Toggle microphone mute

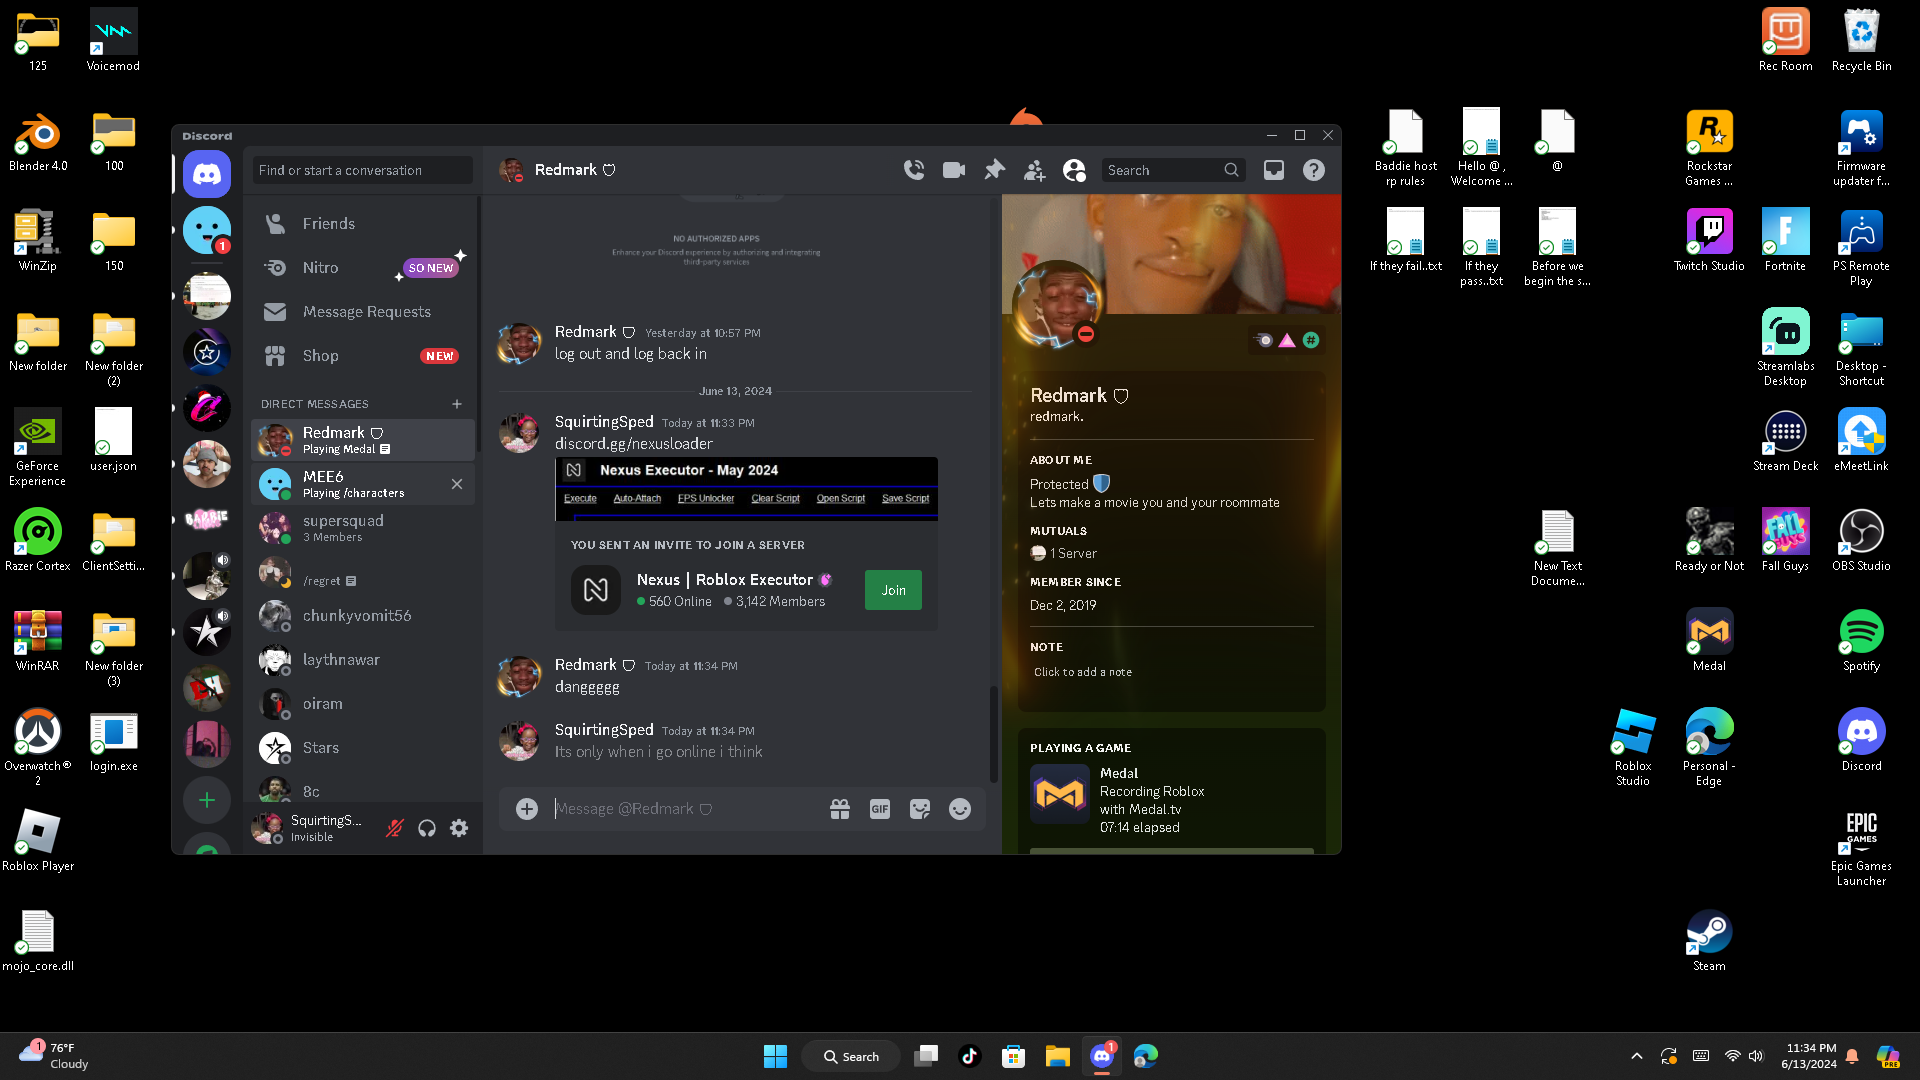(395, 828)
